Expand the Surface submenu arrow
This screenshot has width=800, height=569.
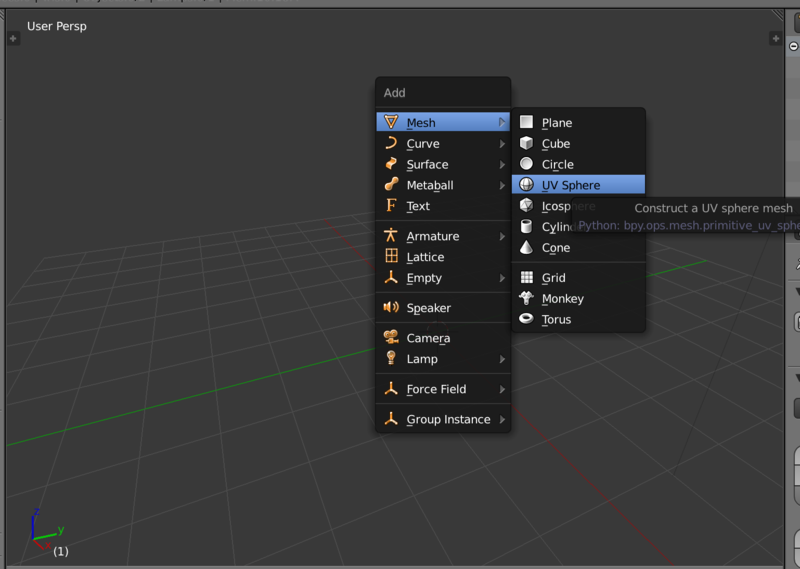pyautogui.click(x=502, y=164)
